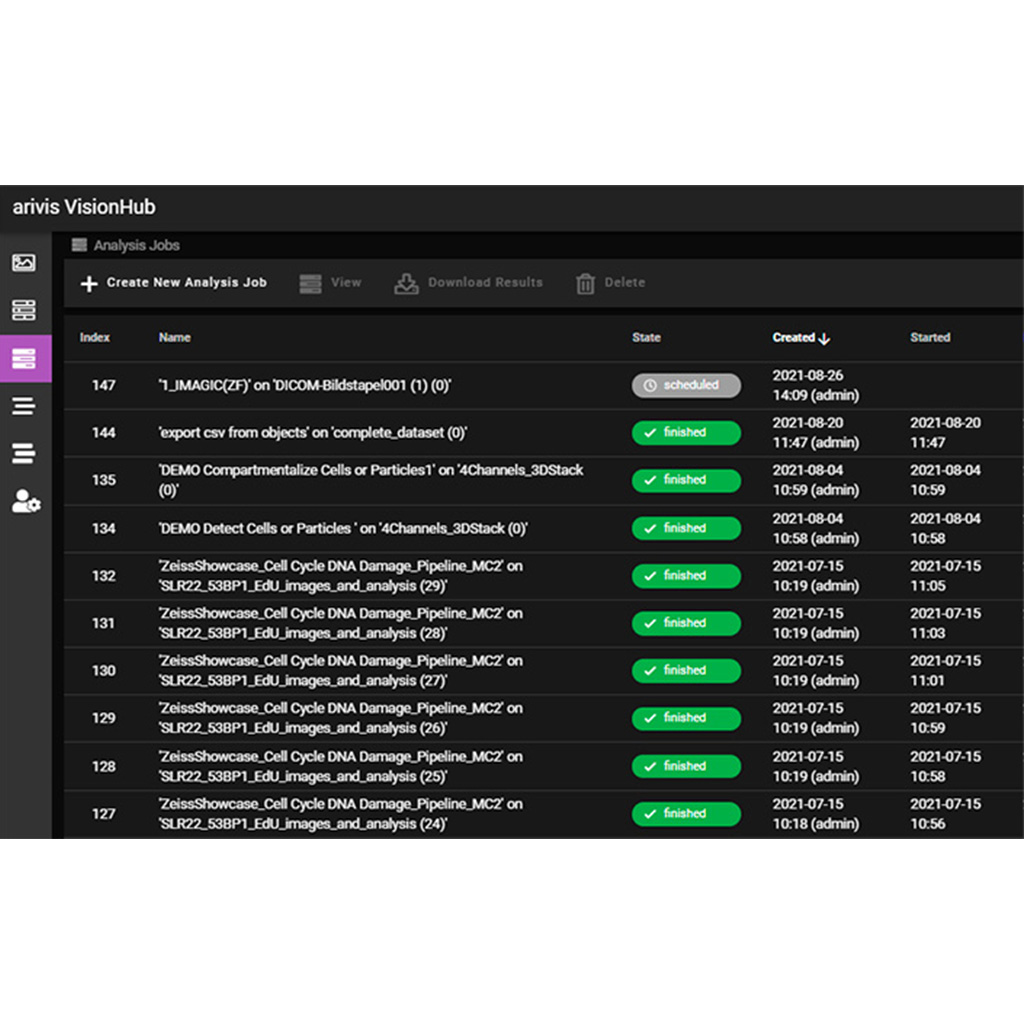Viewport: 1024px width, 1024px height.
Task: Click started time 2021-07-15 10:56
Action: pos(946,814)
